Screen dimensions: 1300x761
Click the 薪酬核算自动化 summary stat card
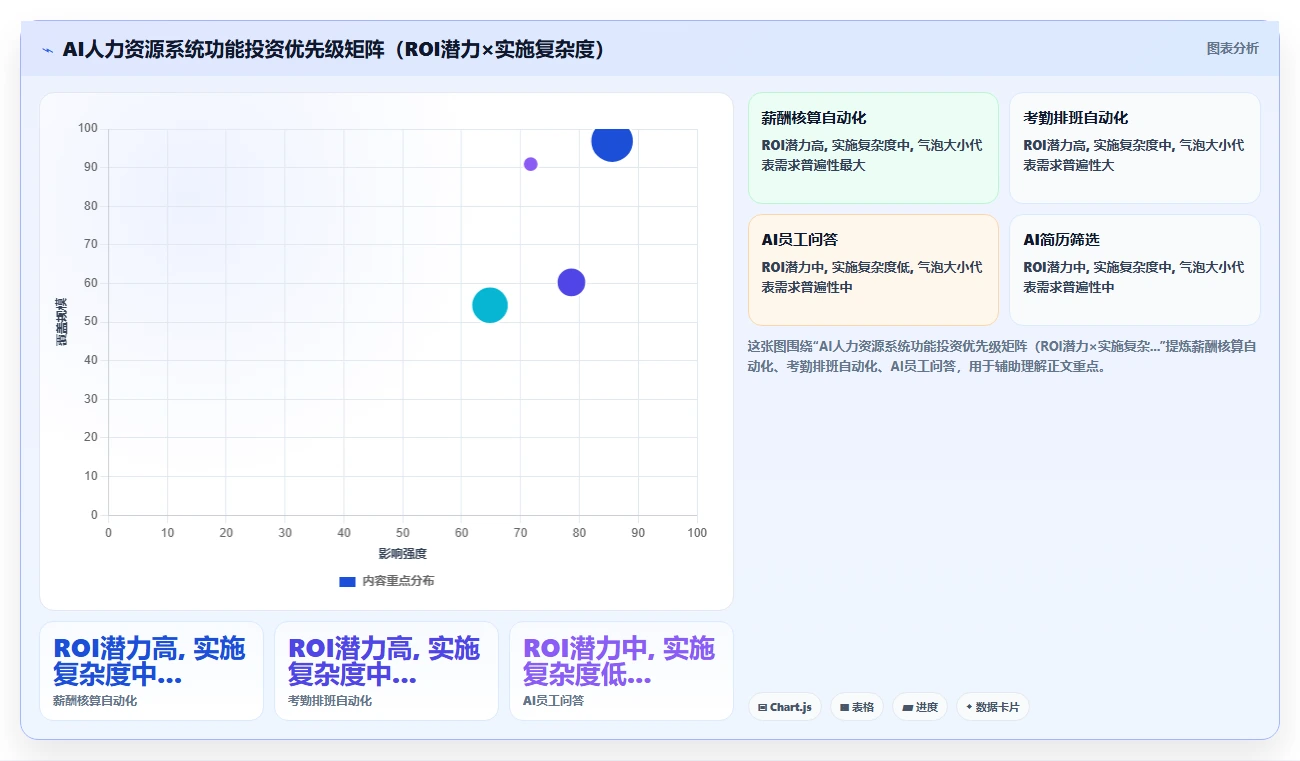pos(151,671)
